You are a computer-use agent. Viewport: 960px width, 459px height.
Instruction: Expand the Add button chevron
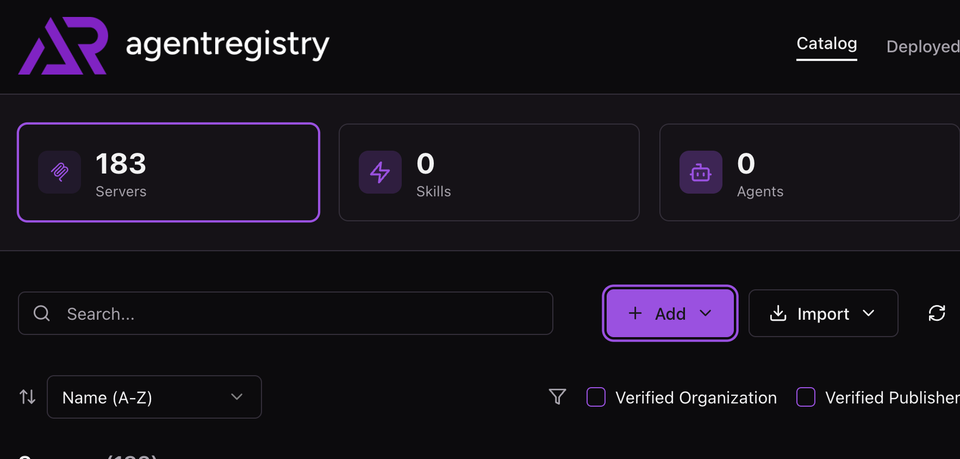tap(705, 313)
